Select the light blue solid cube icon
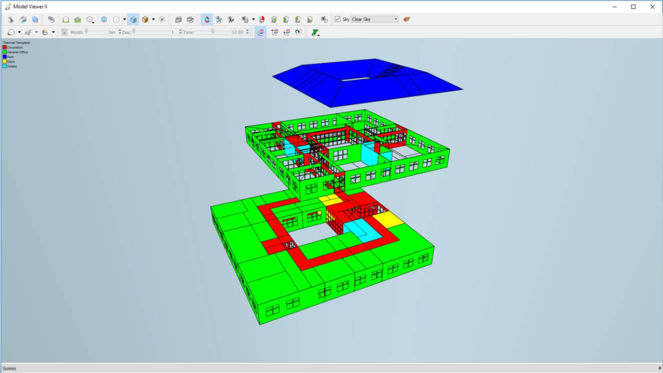663x373 pixels. click(133, 19)
